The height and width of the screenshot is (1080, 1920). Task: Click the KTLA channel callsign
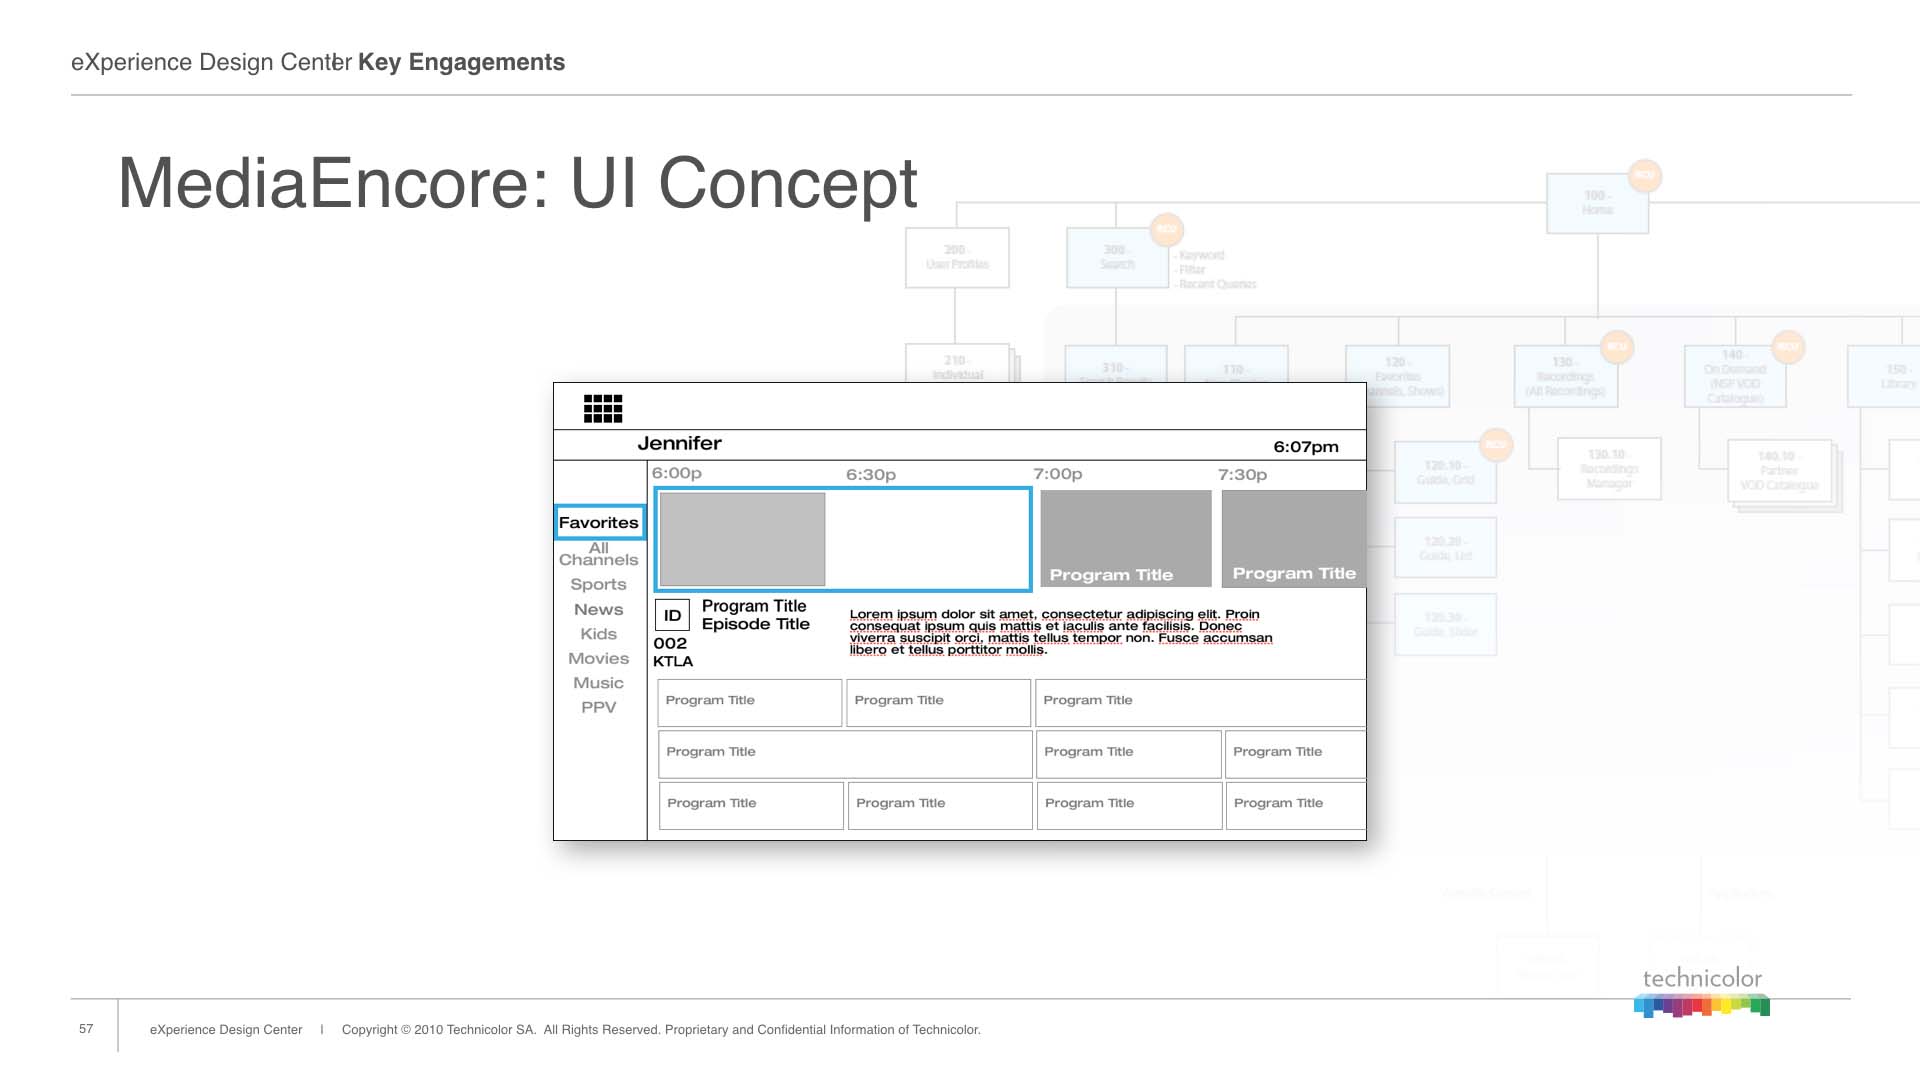673,661
